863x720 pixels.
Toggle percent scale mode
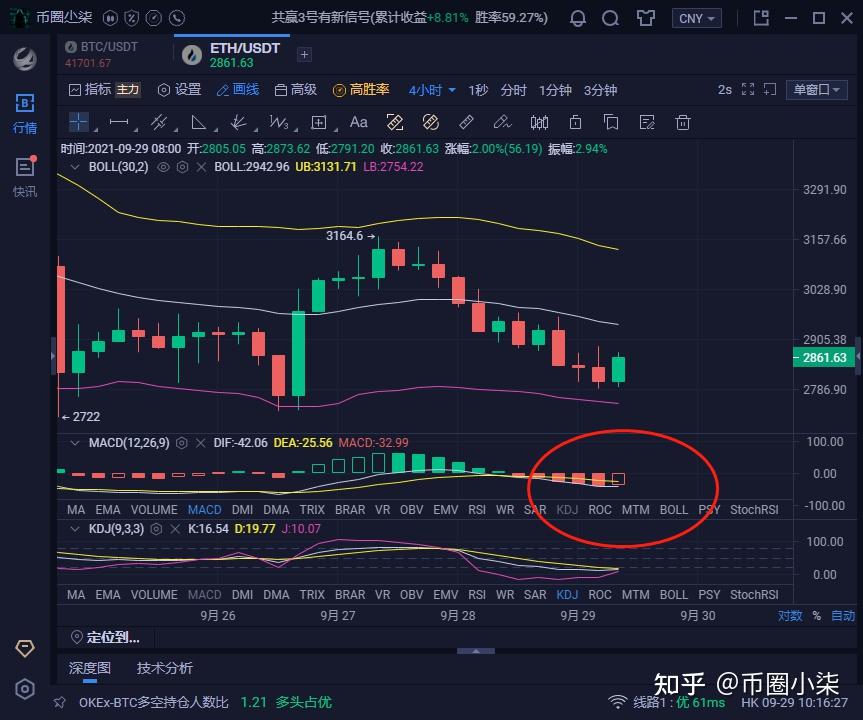point(817,615)
